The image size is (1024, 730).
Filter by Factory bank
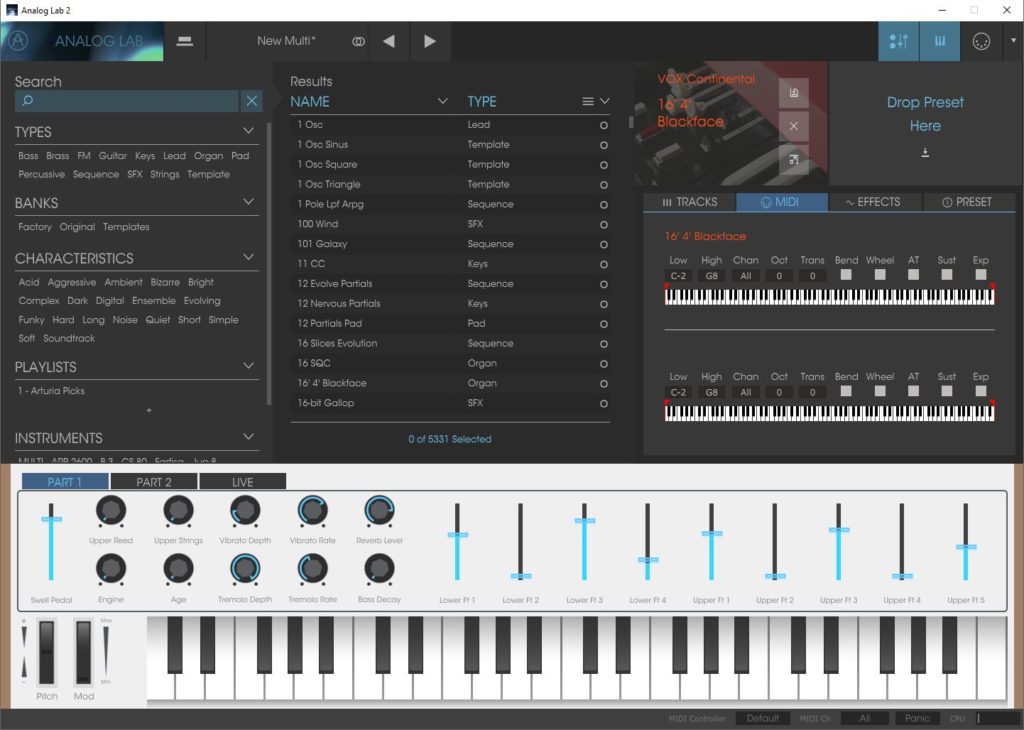[35, 227]
